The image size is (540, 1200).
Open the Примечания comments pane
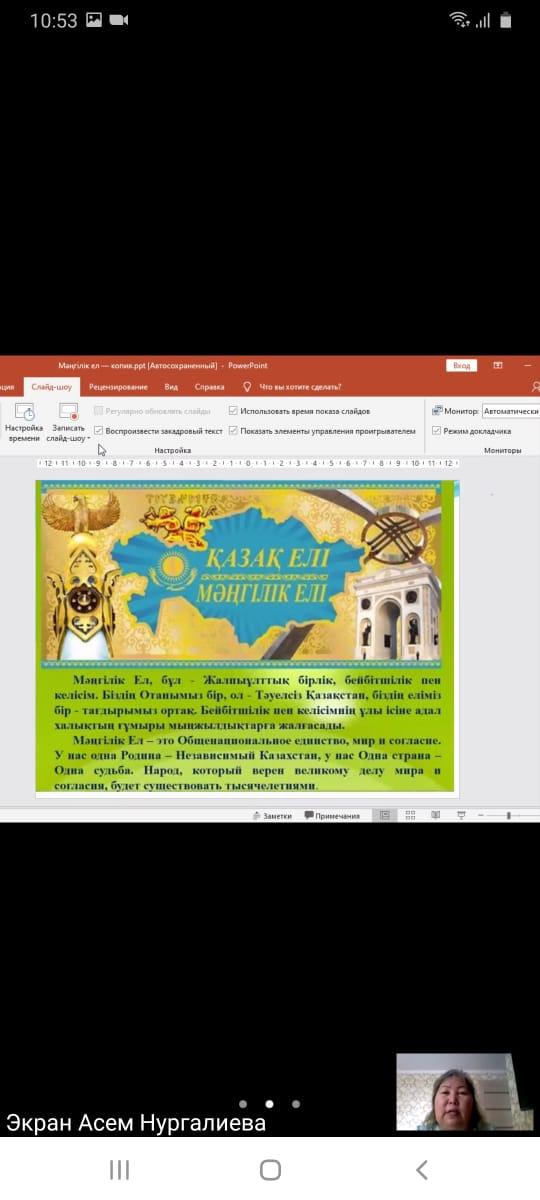pyautogui.click(x=332, y=816)
